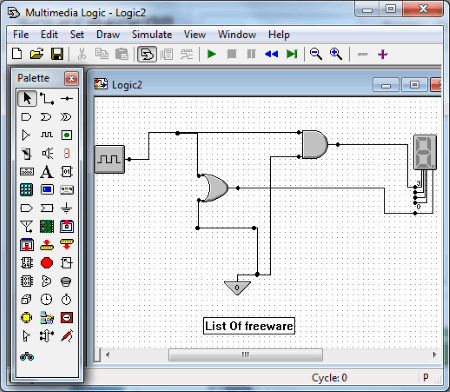450x392 pixels.
Task: Pick the XOR gate from Palette
Action: pyautogui.click(x=66, y=117)
